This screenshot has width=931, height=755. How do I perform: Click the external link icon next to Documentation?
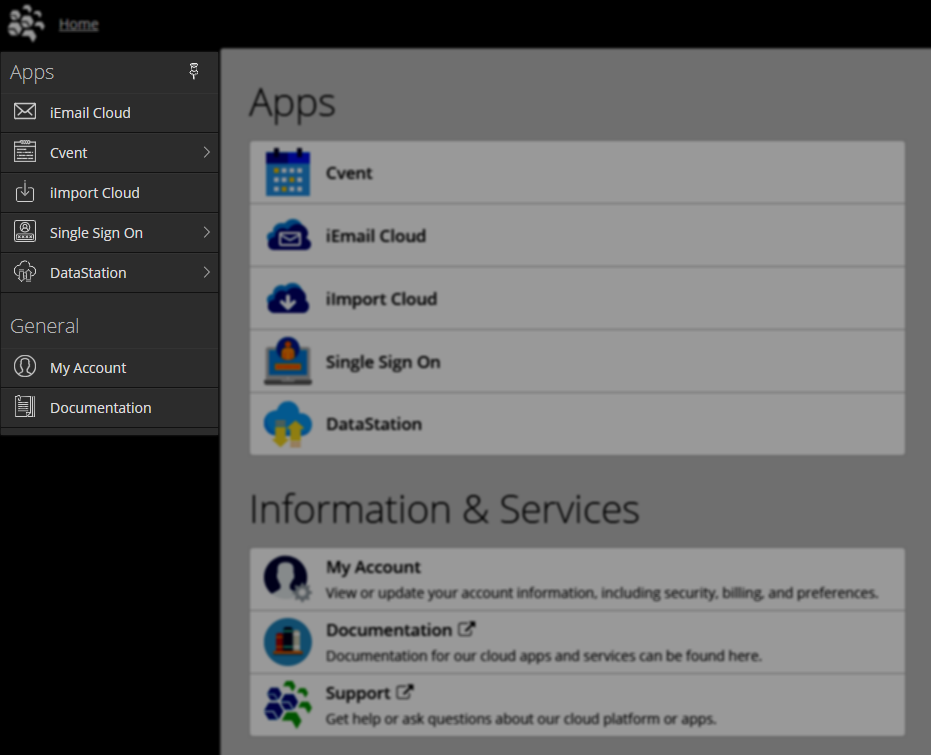467,630
